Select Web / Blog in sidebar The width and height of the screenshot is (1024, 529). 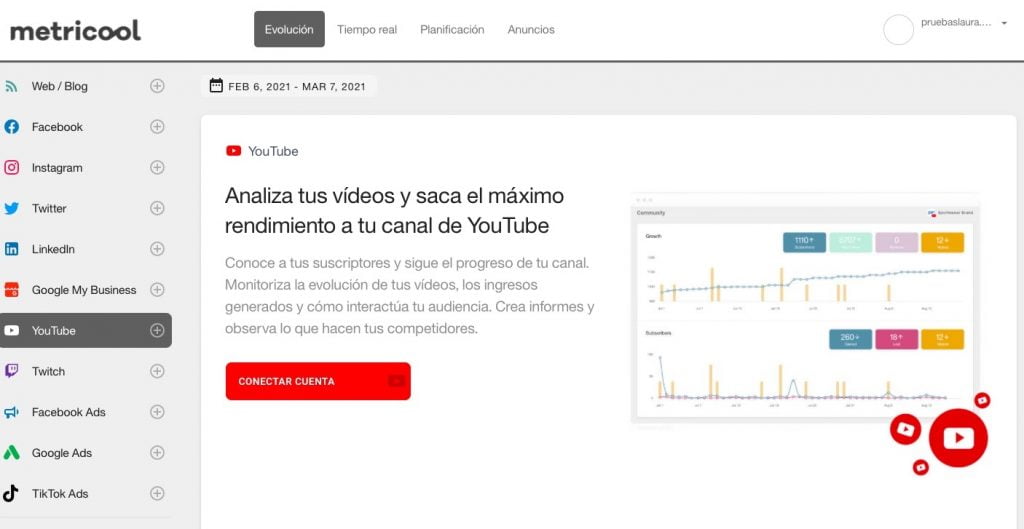click(59, 86)
